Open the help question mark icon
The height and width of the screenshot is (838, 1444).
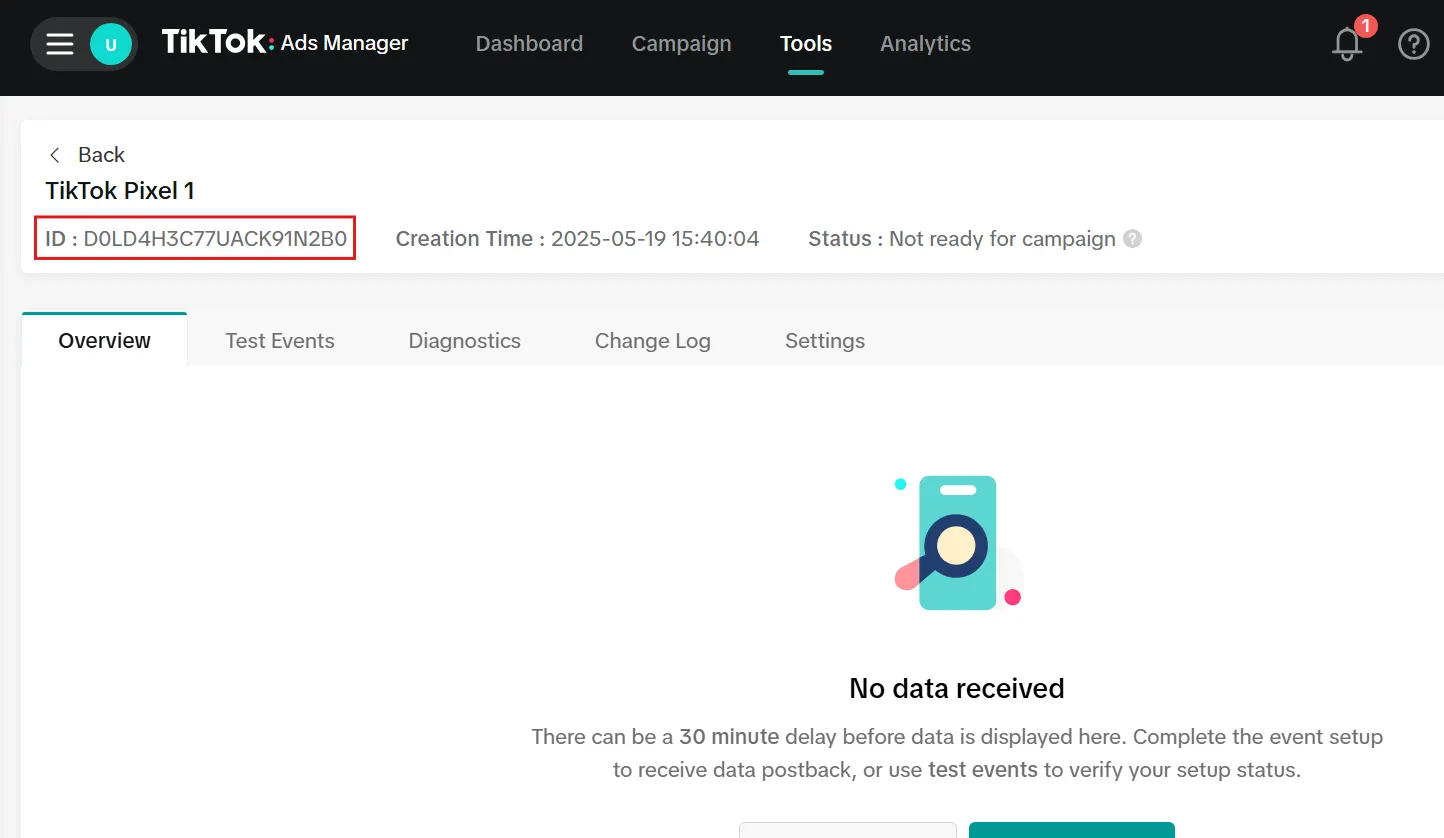[x=1413, y=44]
